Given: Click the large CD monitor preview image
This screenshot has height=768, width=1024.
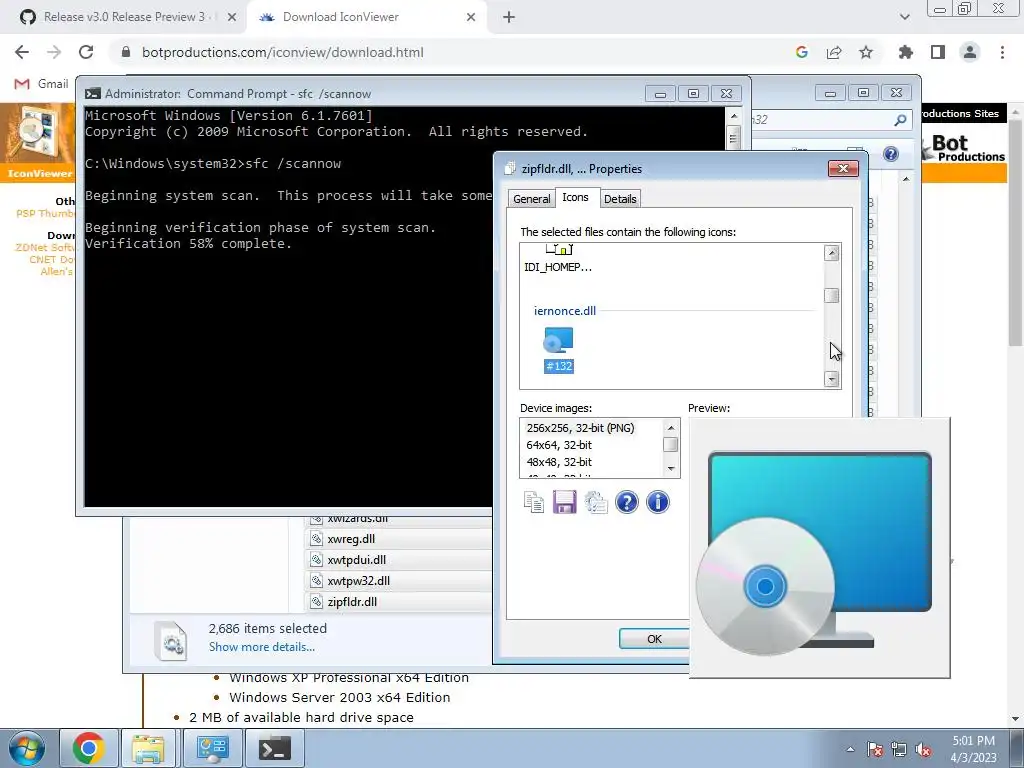Looking at the screenshot, I should pyautogui.click(x=820, y=548).
